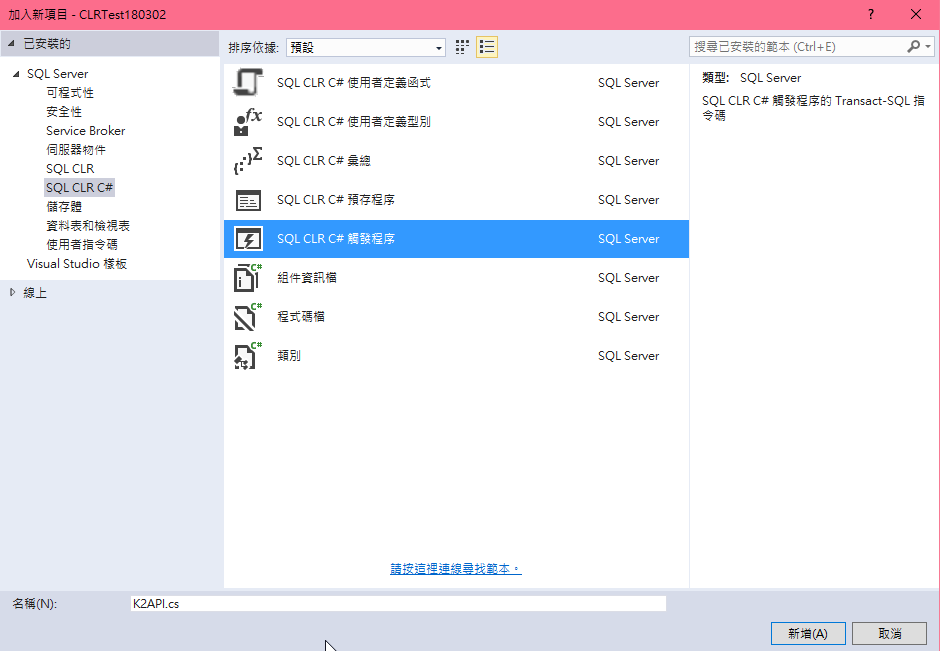
Task: Select SQL CLR C# 觸發程序 template icon
Action: (248, 239)
